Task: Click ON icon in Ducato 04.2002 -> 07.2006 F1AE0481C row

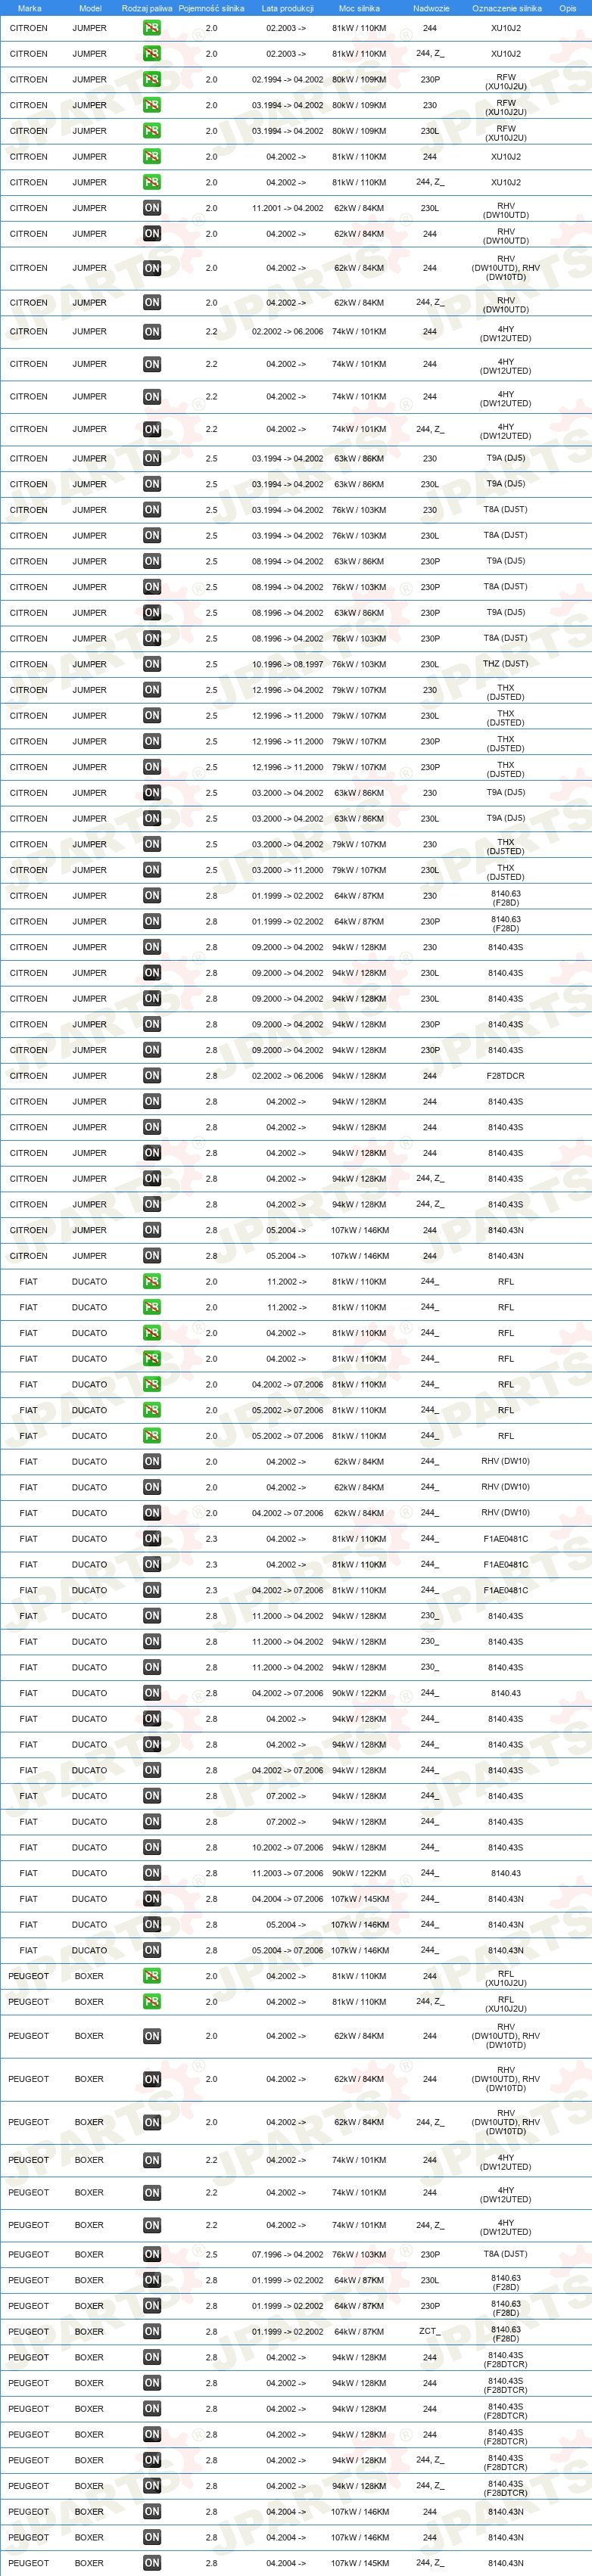Action: tap(152, 1590)
